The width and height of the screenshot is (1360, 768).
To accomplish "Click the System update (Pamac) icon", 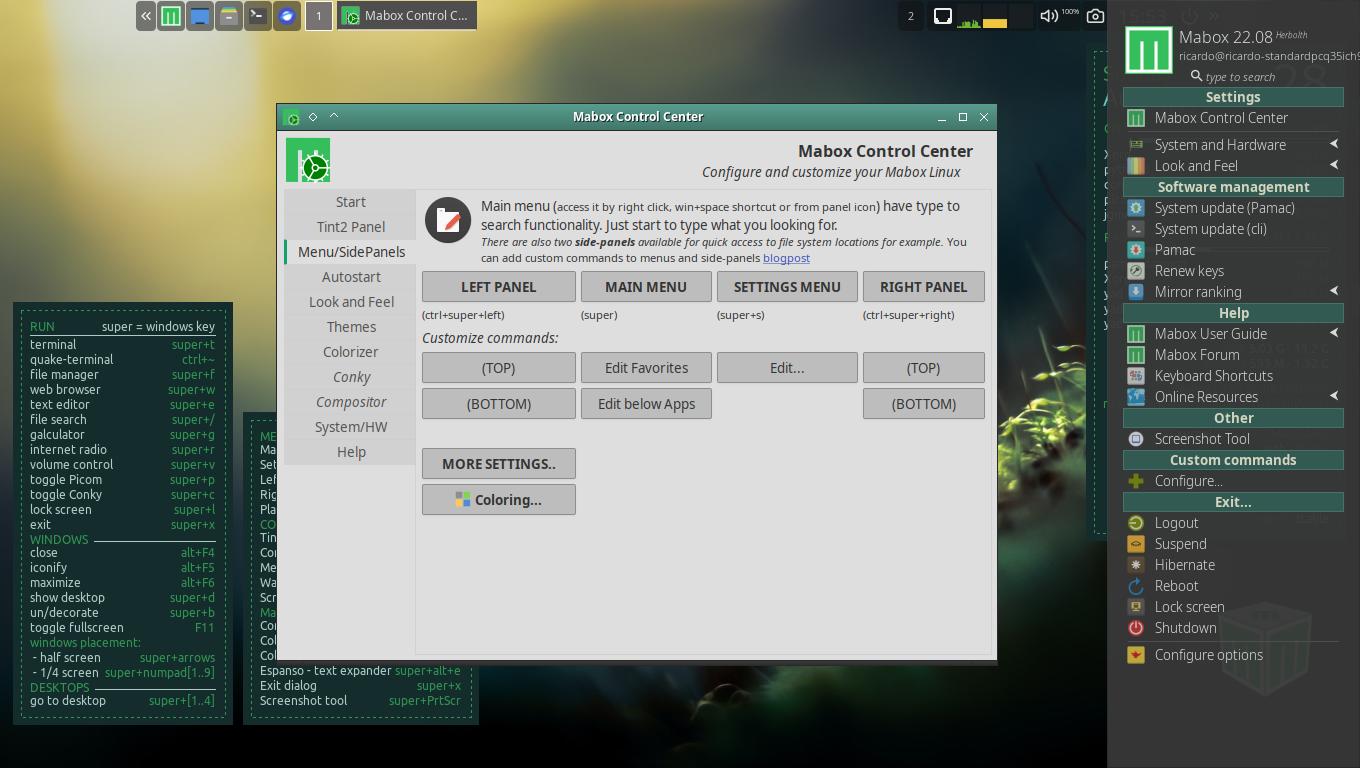I will pyautogui.click(x=1136, y=208).
